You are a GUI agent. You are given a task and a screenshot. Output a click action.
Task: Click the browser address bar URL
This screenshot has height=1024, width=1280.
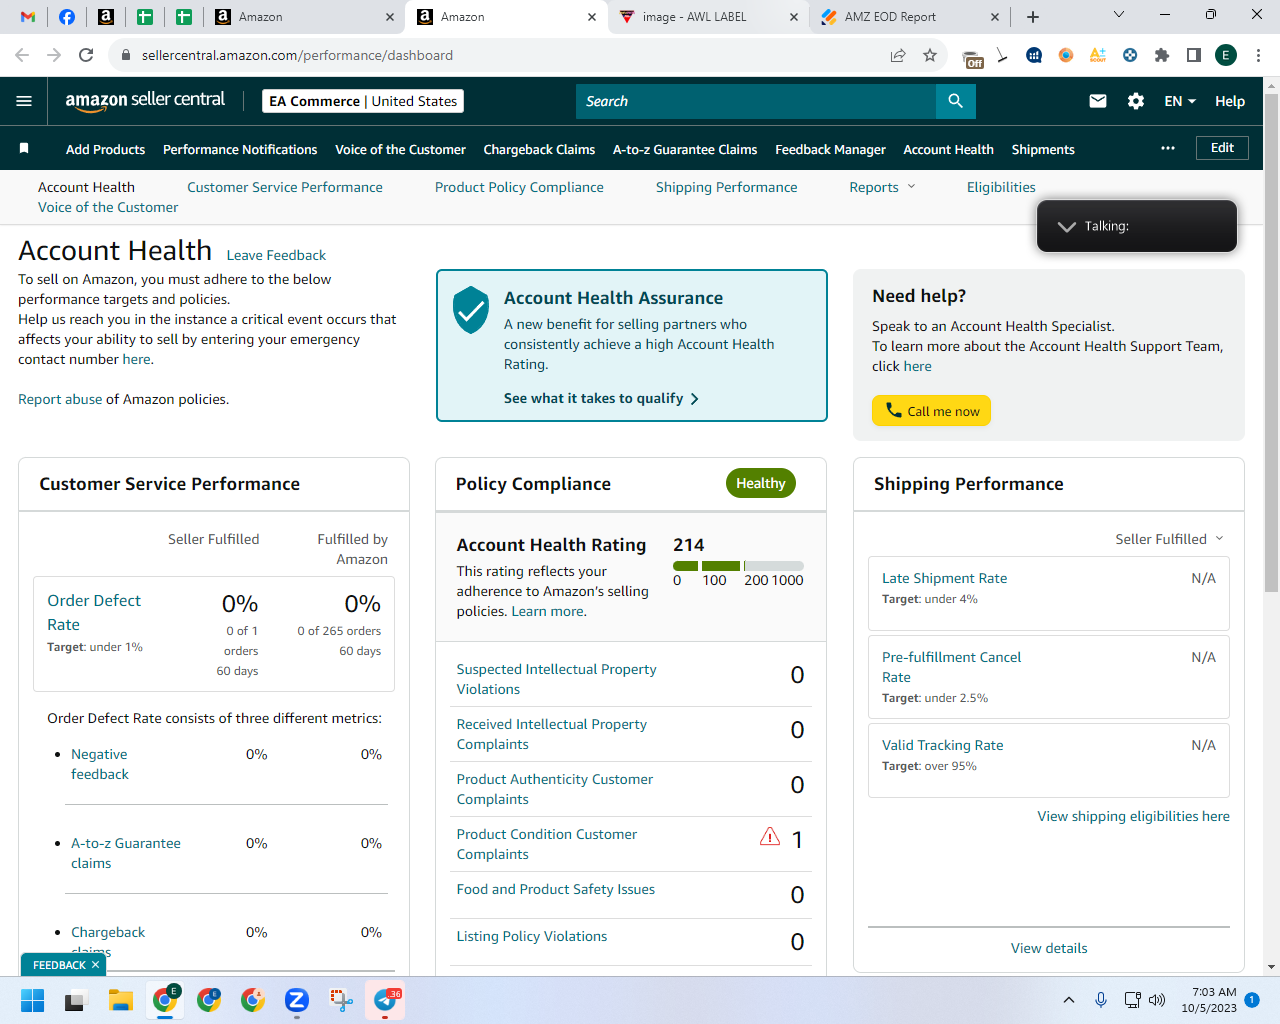(297, 55)
